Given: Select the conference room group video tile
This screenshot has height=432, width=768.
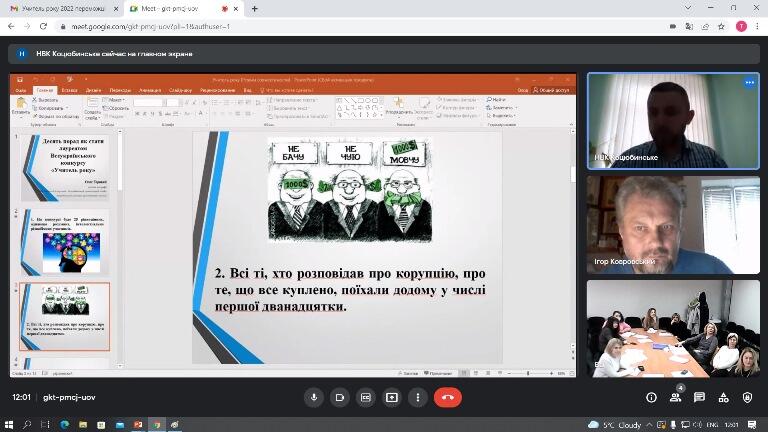Looking at the screenshot, I should tap(673, 329).
